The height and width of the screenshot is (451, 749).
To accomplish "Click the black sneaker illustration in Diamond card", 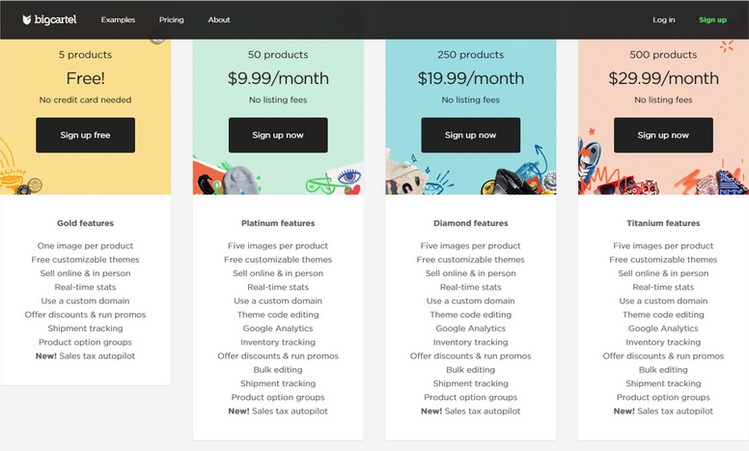I will tap(515, 182).
